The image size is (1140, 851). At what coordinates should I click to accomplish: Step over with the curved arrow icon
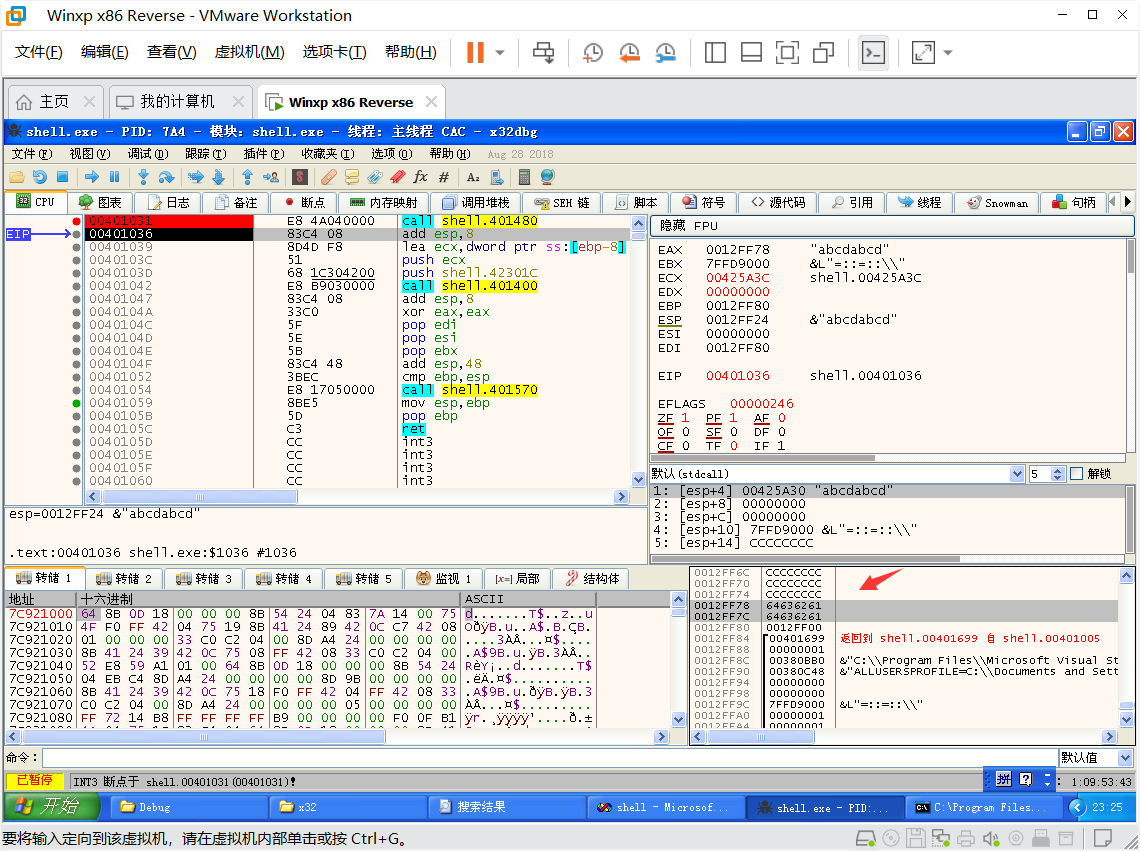166,177
